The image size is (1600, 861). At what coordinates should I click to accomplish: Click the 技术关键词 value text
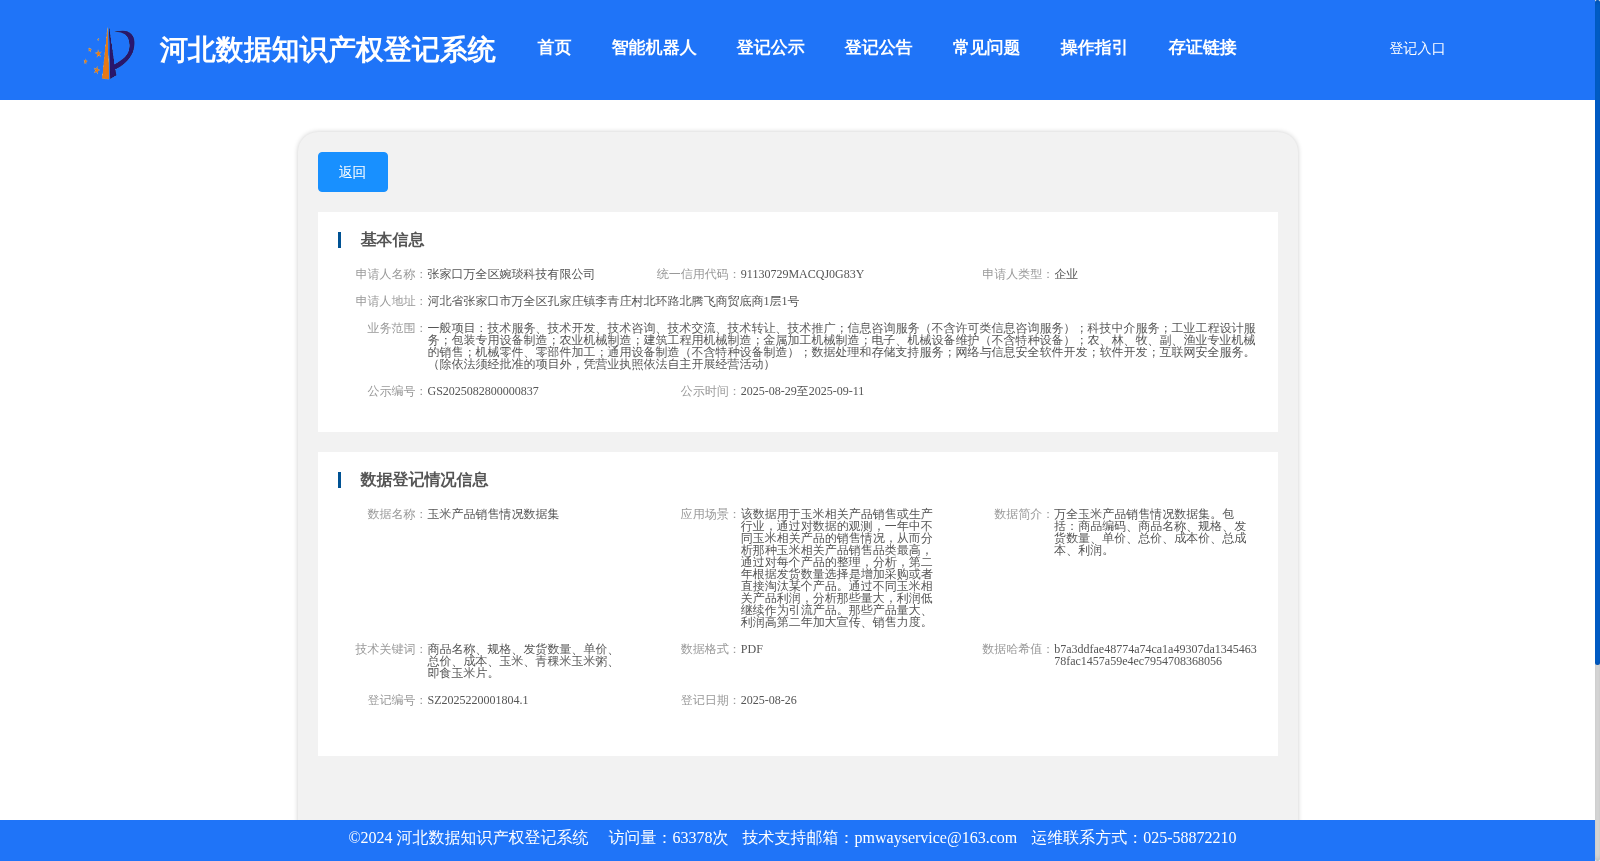pos(521,661)
